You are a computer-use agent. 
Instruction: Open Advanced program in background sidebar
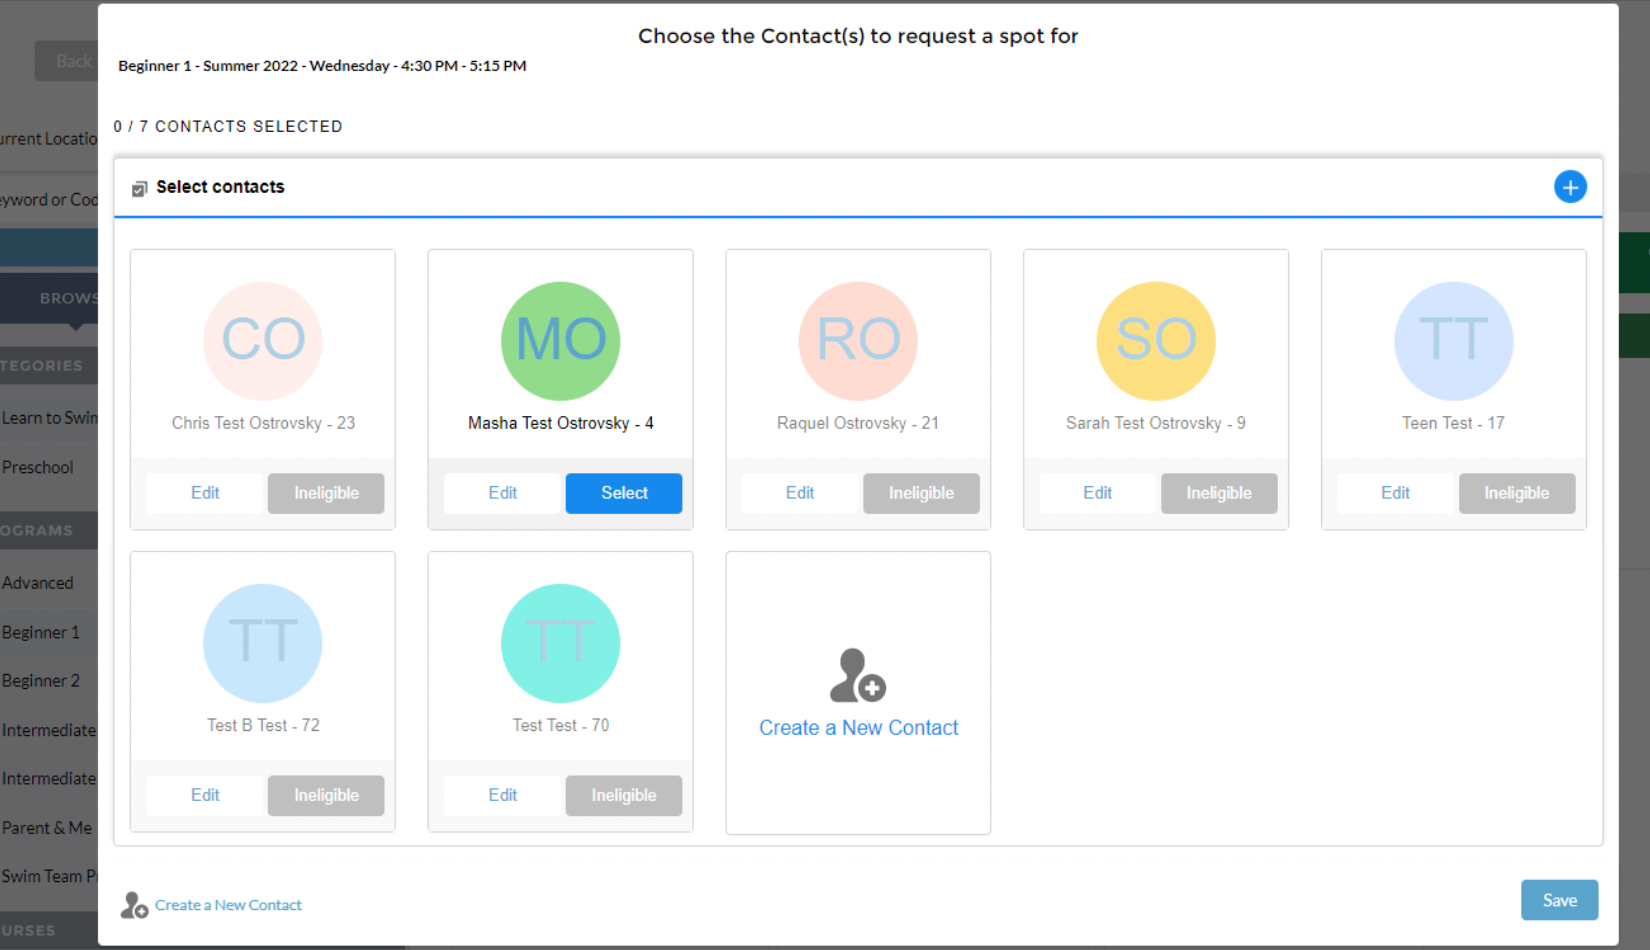(x=38, y=583)
